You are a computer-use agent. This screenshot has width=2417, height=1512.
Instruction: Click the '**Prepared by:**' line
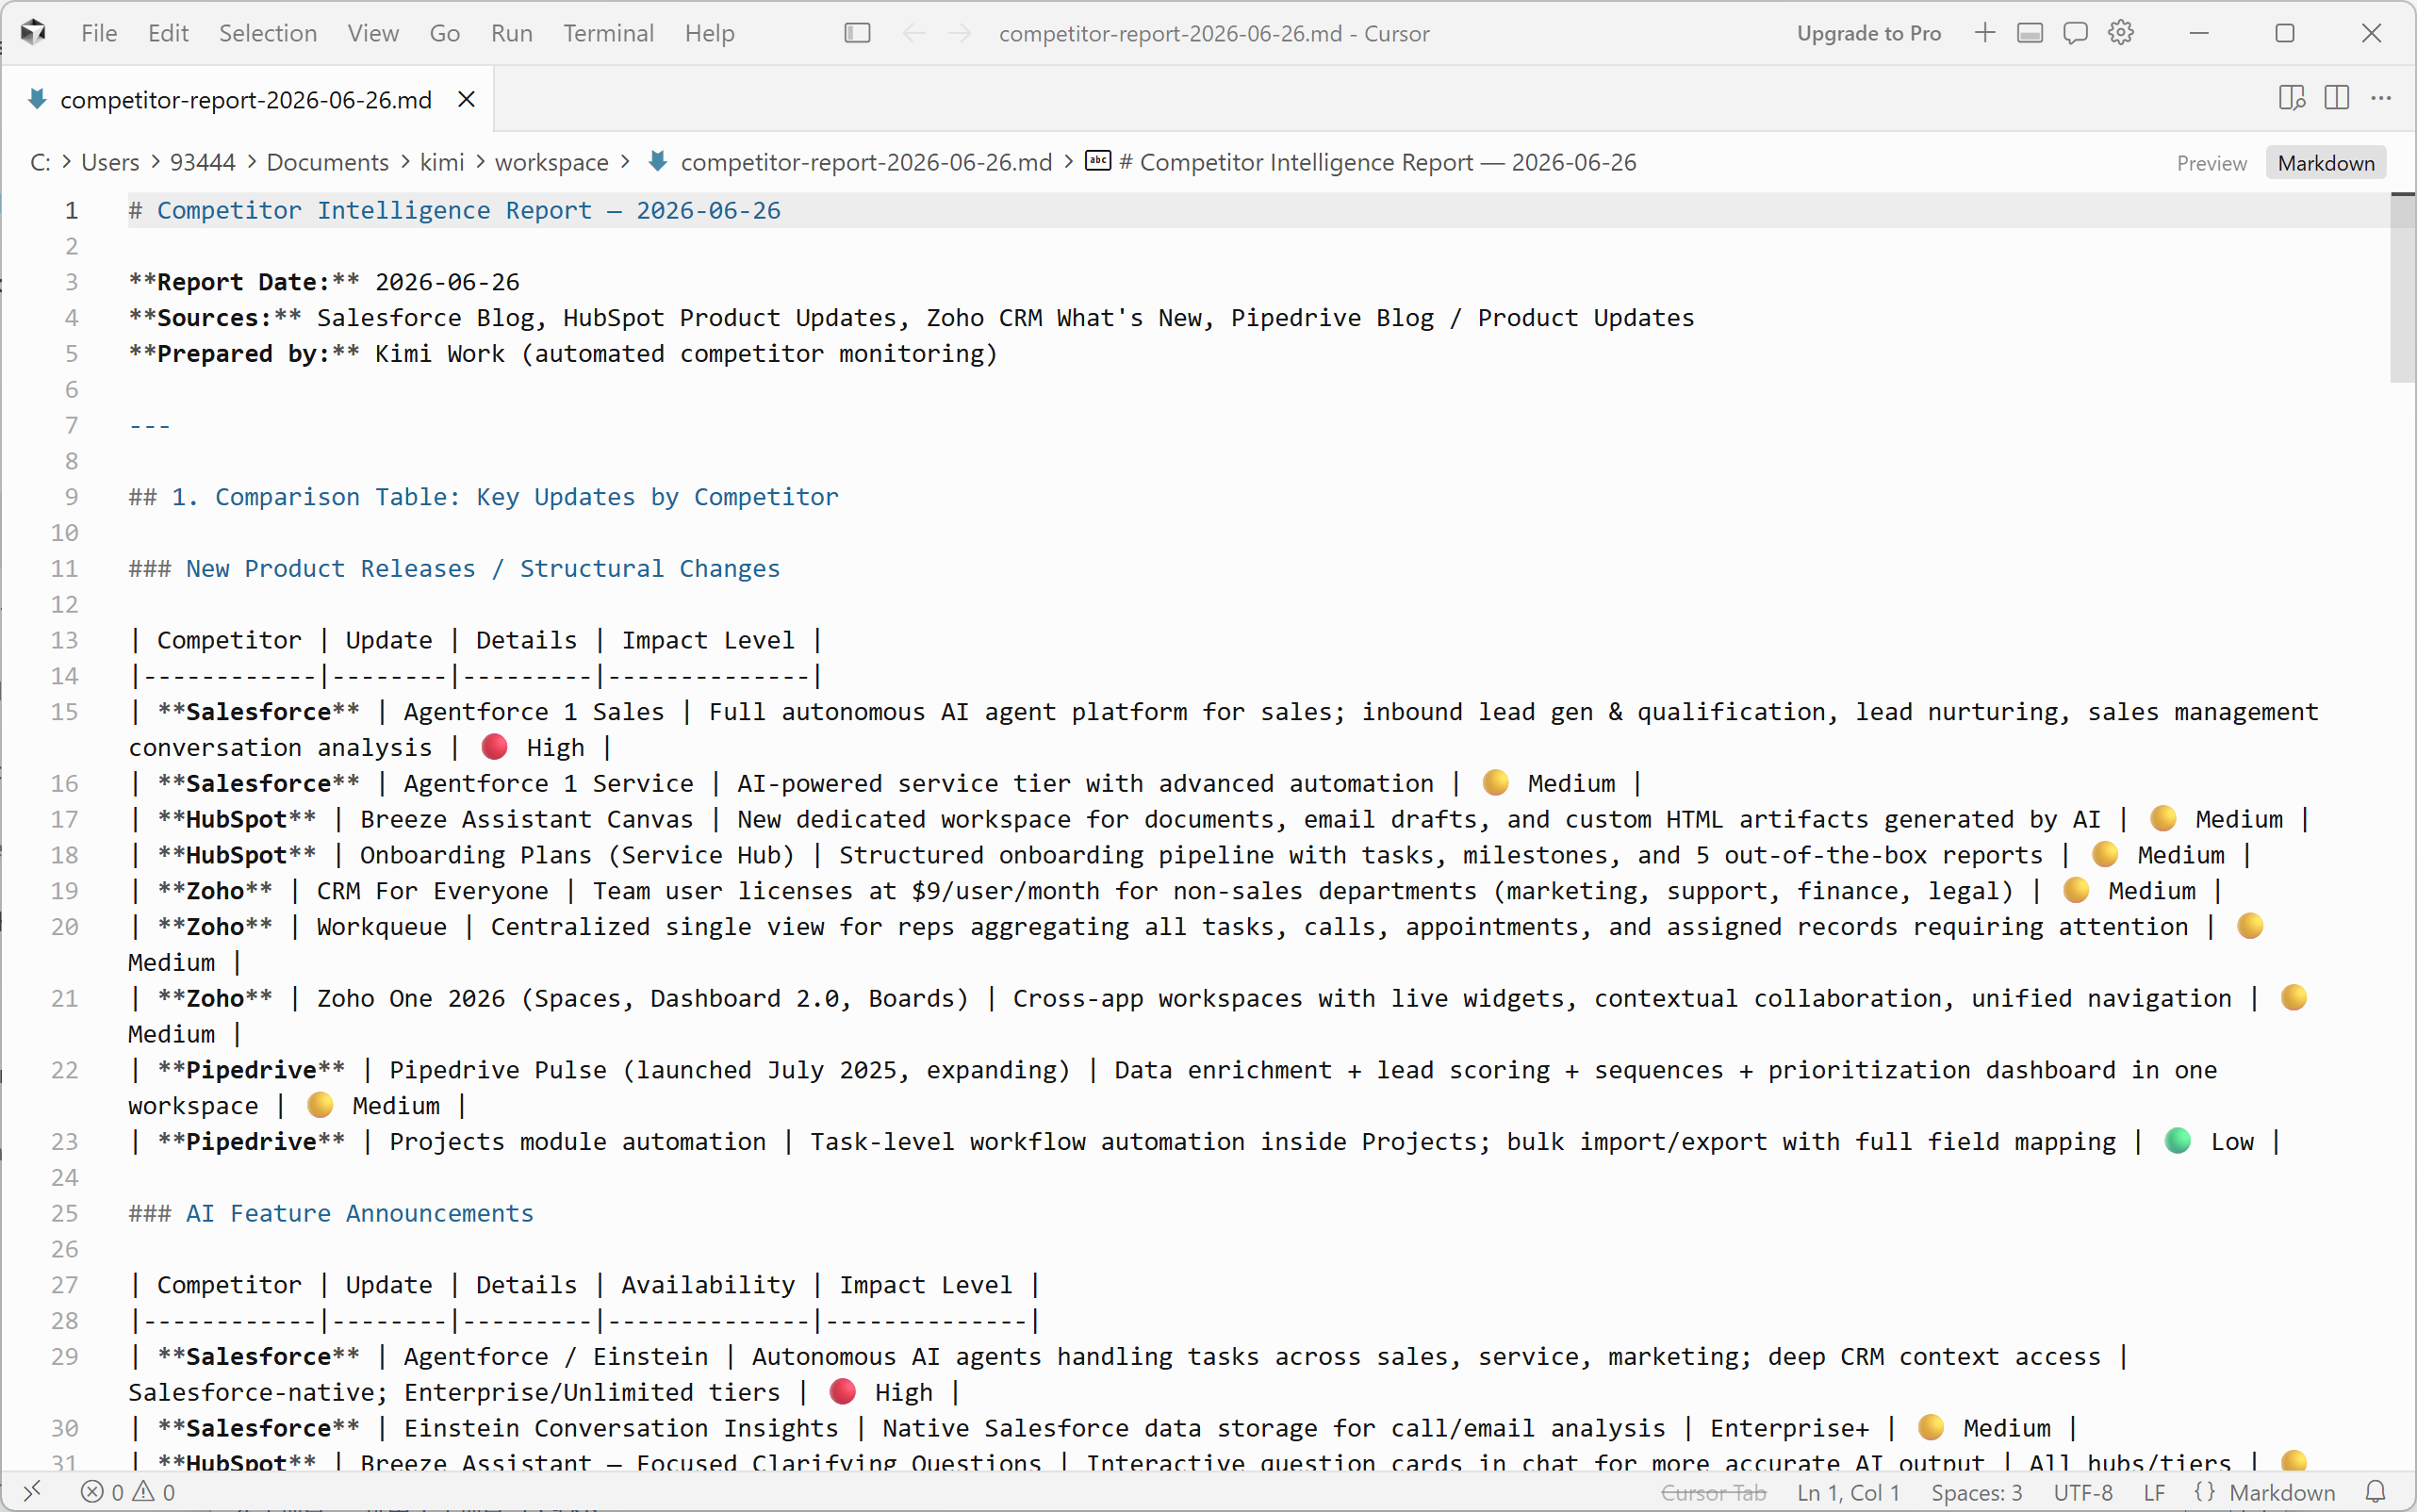click(563, 354)
